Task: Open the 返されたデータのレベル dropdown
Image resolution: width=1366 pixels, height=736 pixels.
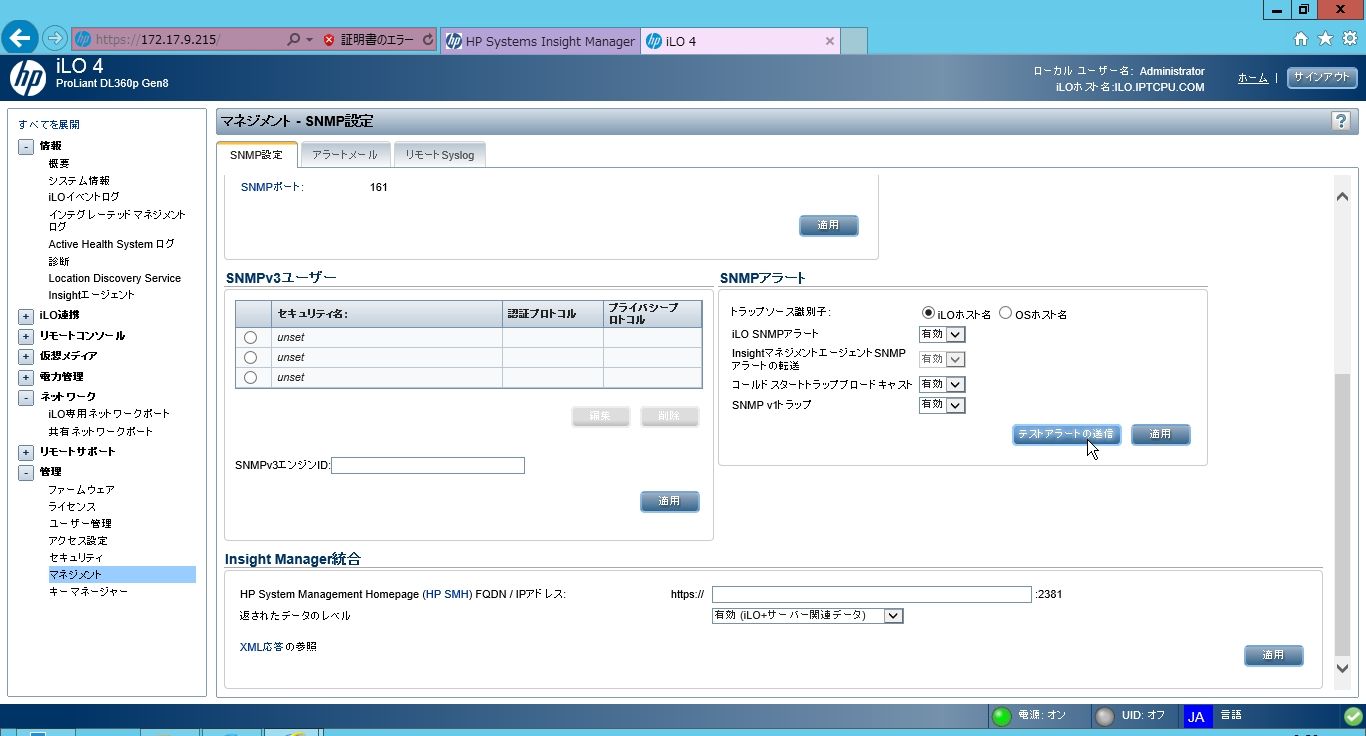Action: [807, 616]
